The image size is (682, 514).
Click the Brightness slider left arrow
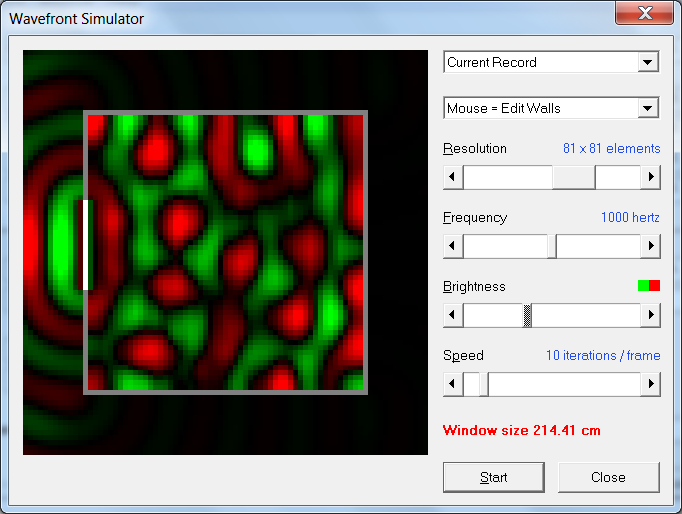(x=452, y=315)
